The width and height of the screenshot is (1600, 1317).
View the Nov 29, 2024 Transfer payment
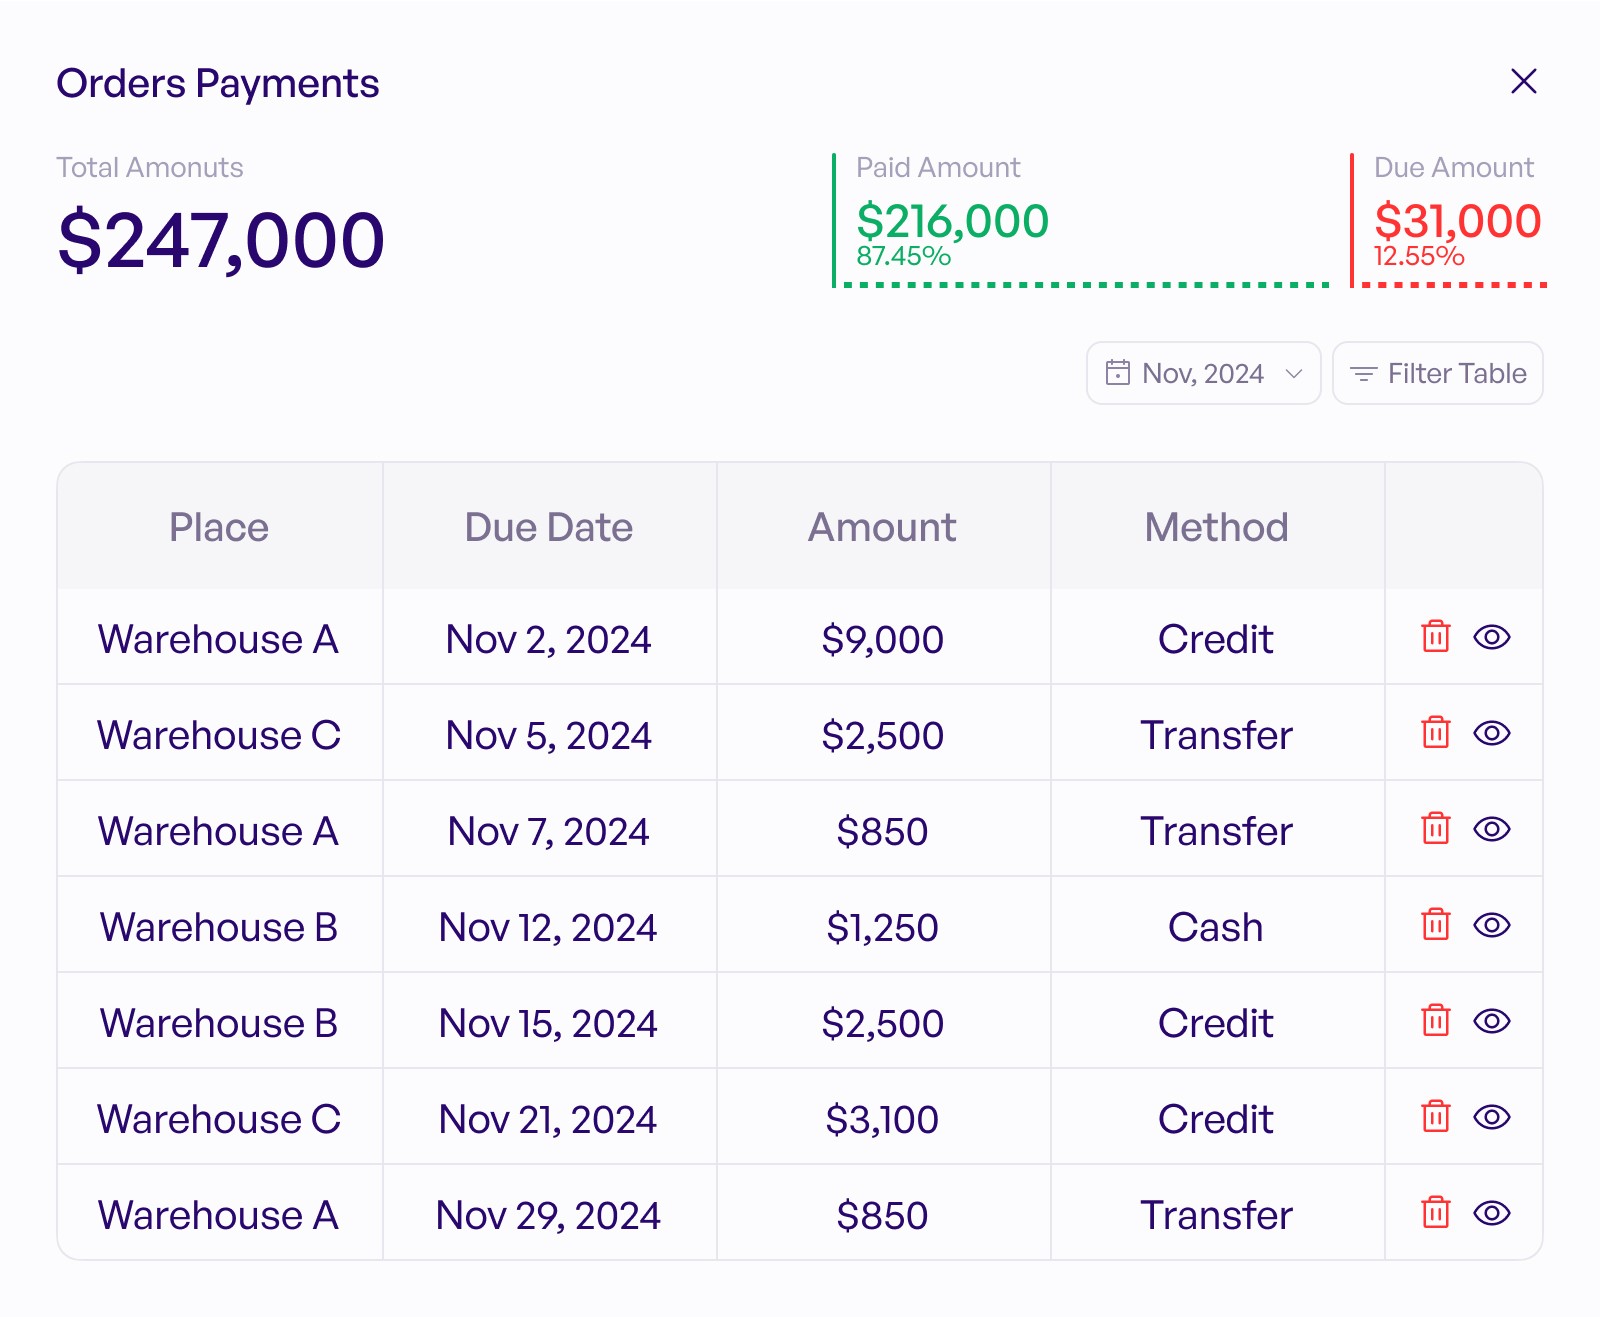(1492, 1213)
